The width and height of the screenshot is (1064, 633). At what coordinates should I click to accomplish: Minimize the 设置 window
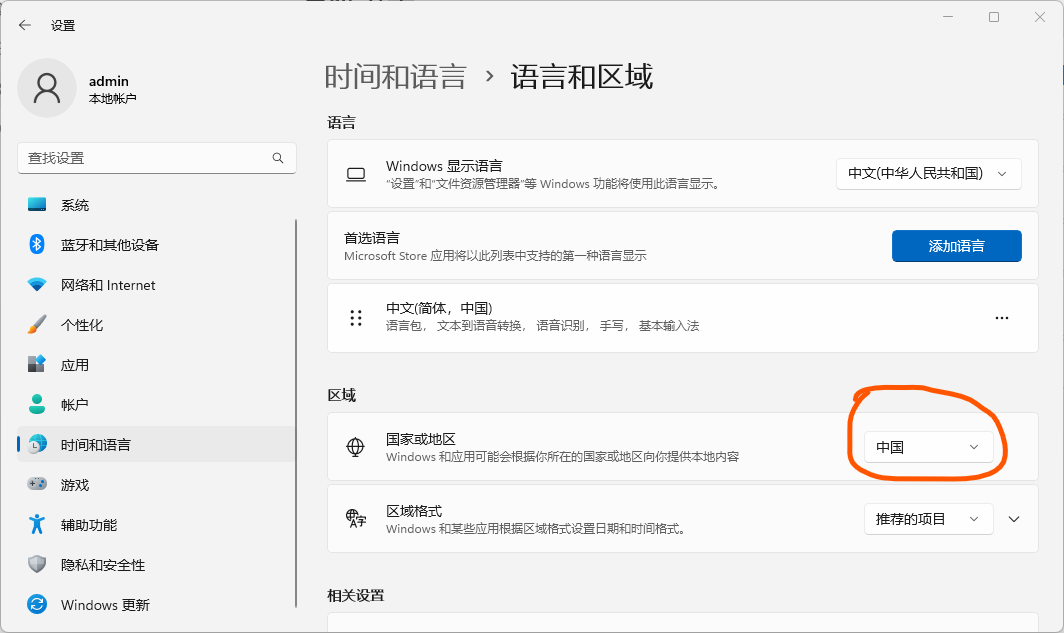click(948, 17)
